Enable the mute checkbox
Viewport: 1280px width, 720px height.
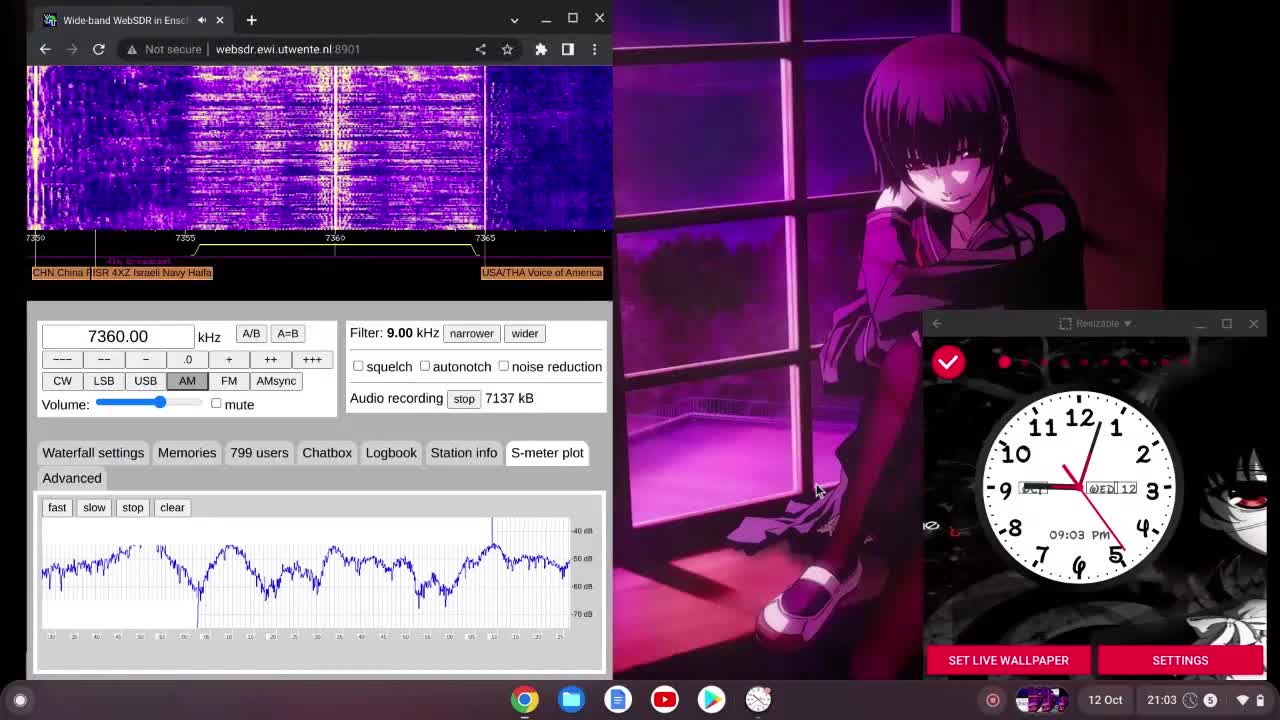216,403
